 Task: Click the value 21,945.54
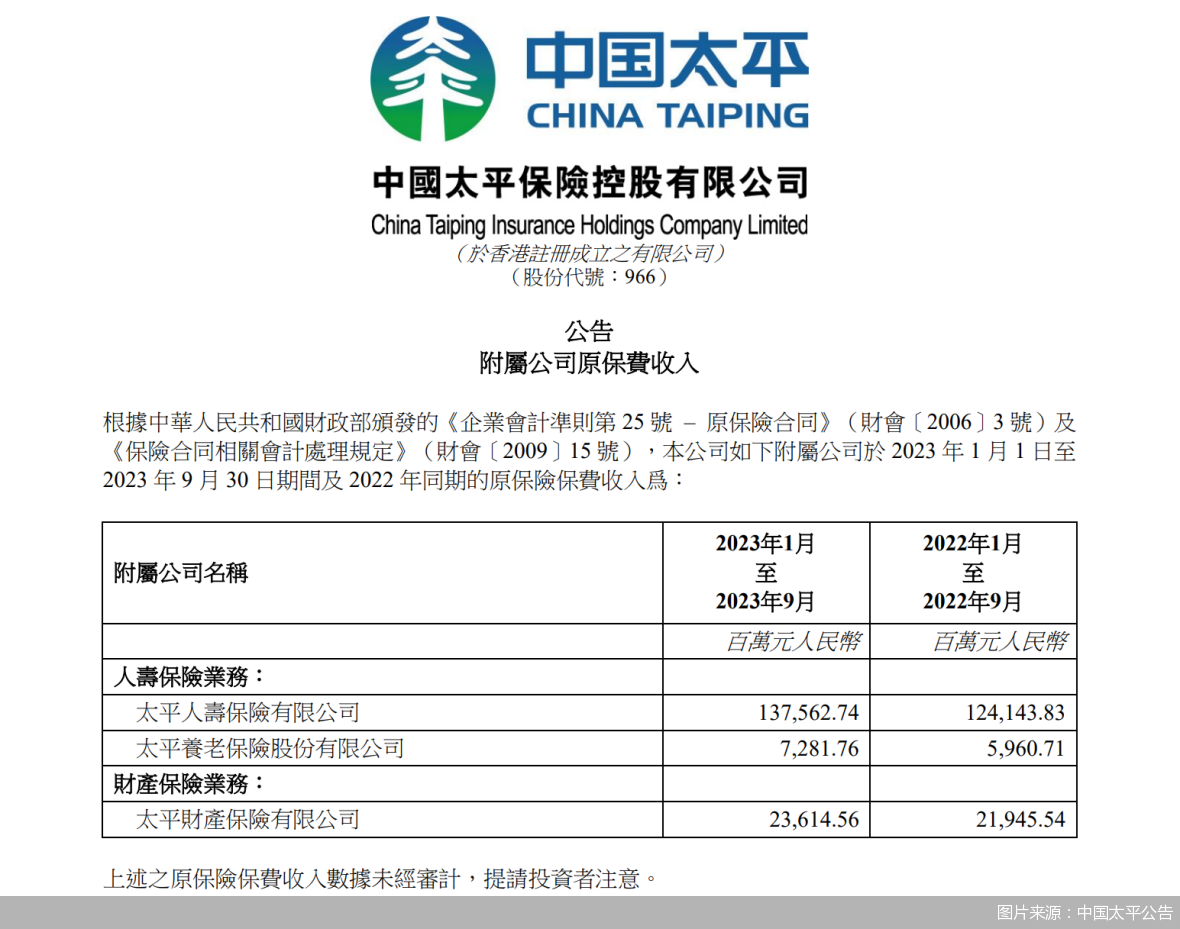click(x=1020, y=819)
